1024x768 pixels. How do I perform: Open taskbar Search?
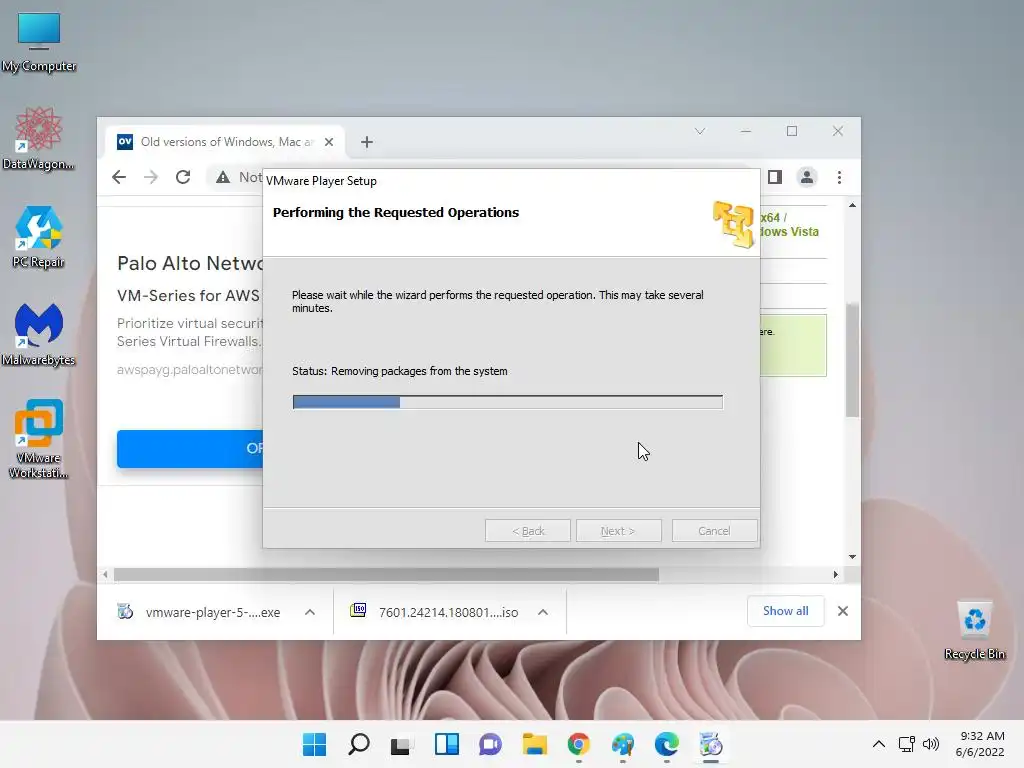tap(359, 744)
